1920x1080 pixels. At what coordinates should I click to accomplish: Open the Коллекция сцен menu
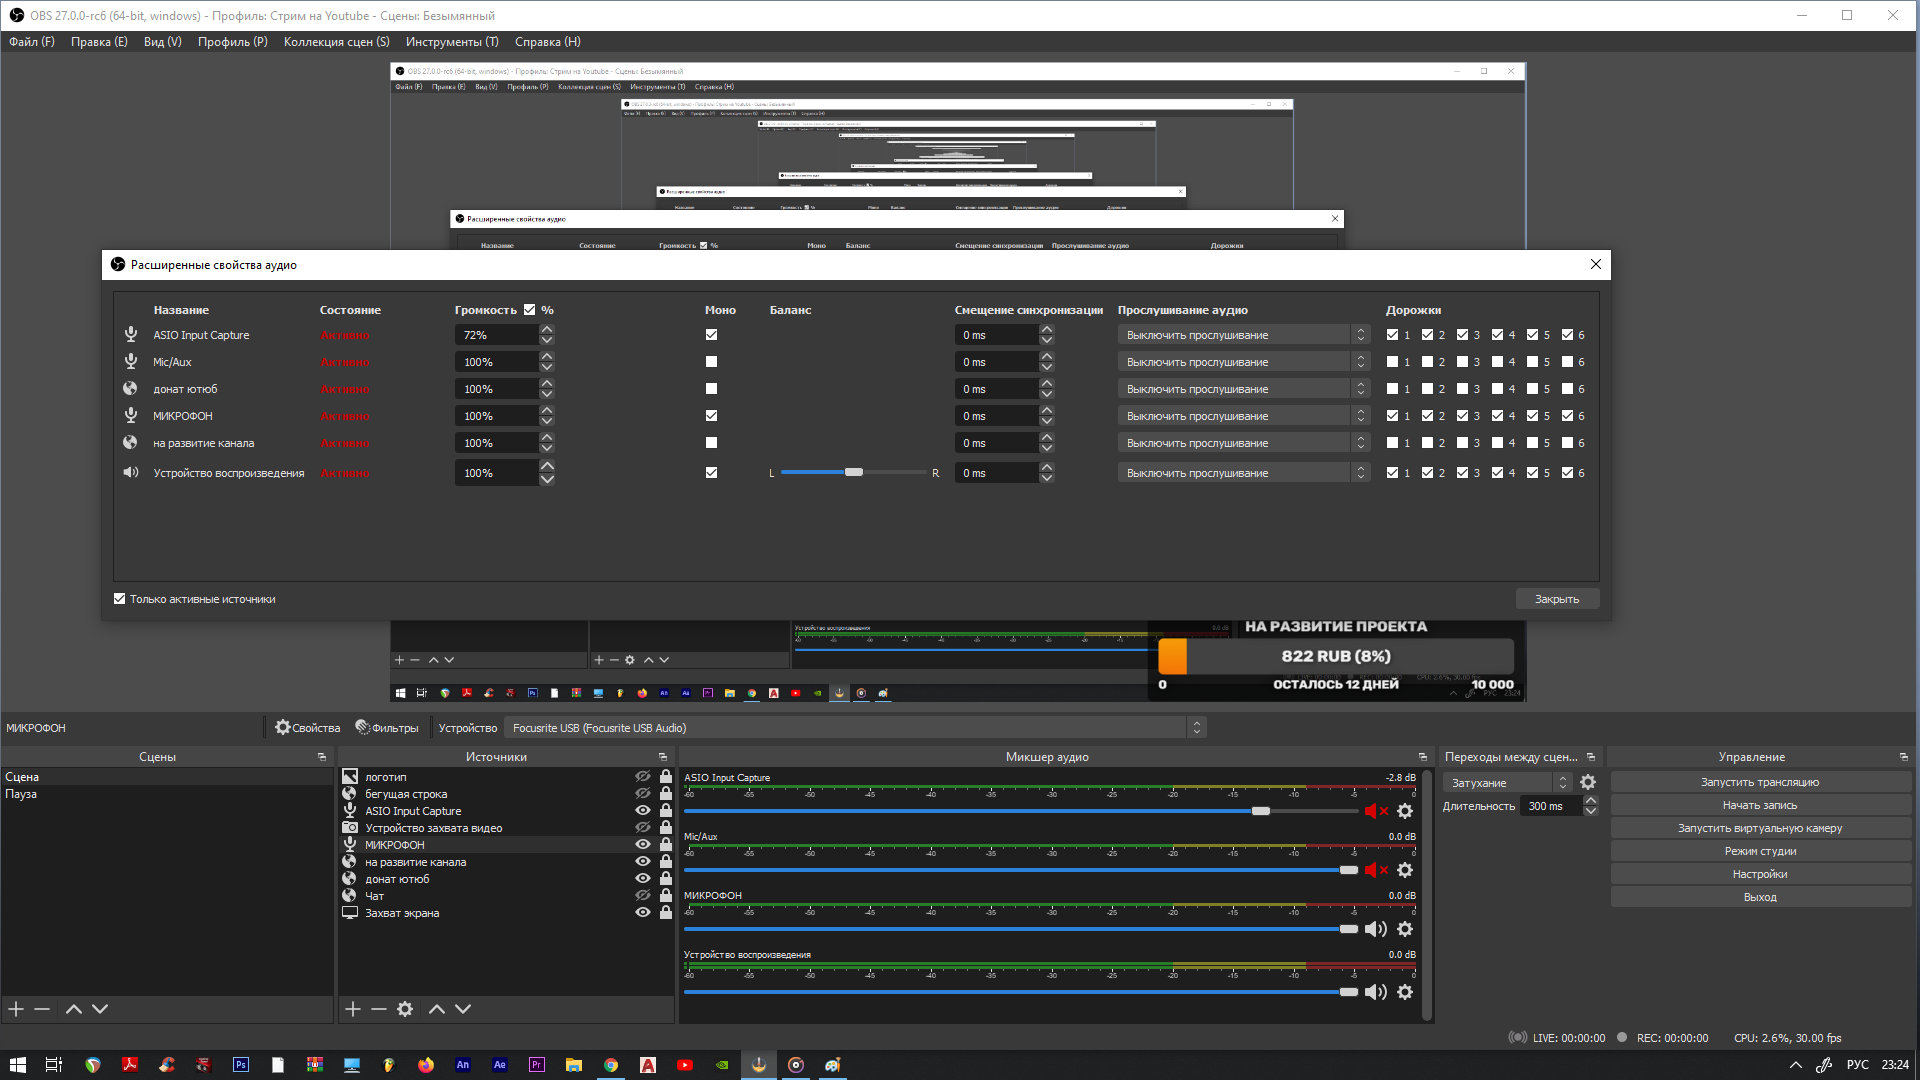click(336, 42)
